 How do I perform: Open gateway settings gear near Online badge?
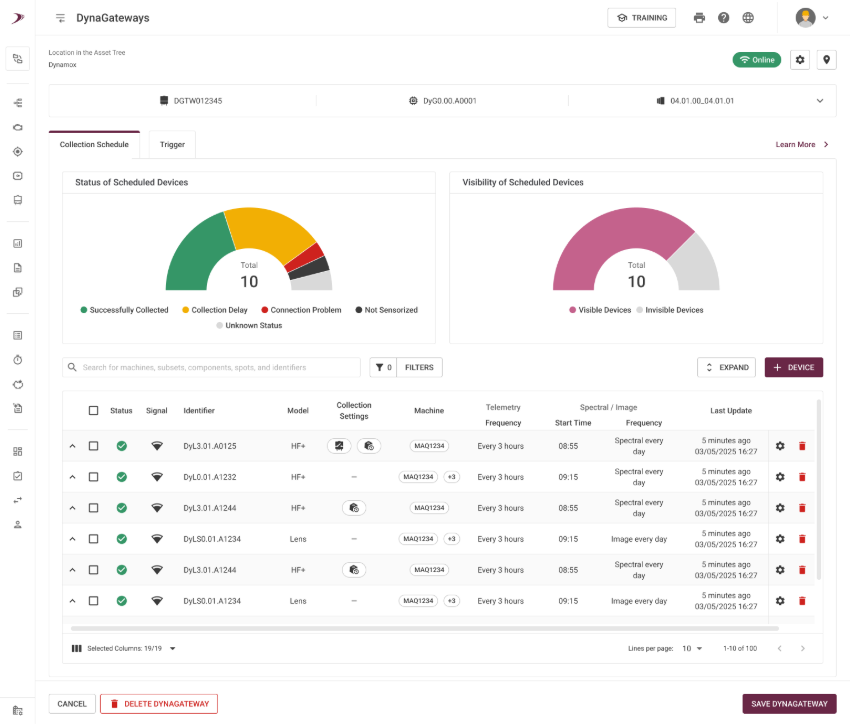pos(800,60)
